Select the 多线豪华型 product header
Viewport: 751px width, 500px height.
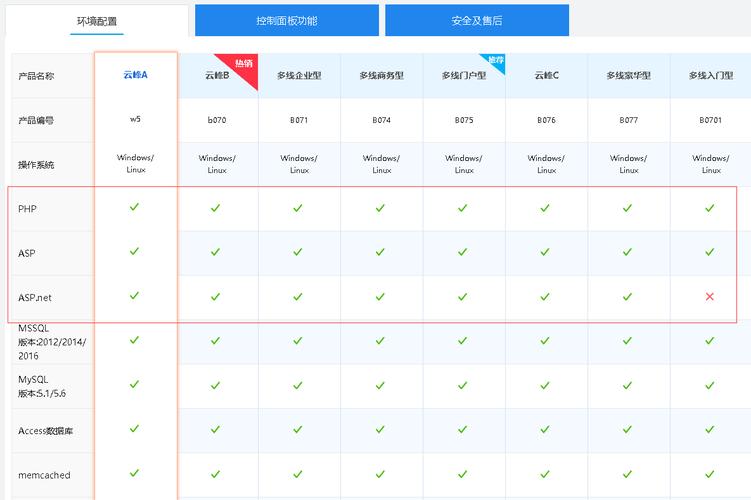pos(628,75)
